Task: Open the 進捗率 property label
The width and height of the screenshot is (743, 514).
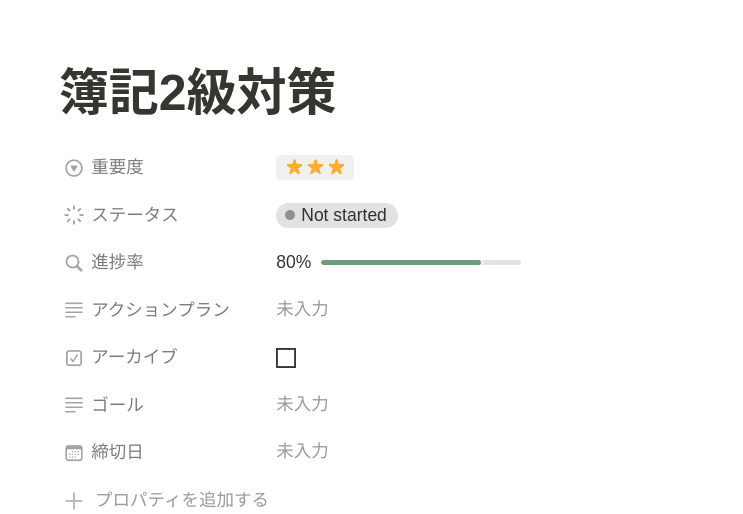Action: click(x=118, y=262)
